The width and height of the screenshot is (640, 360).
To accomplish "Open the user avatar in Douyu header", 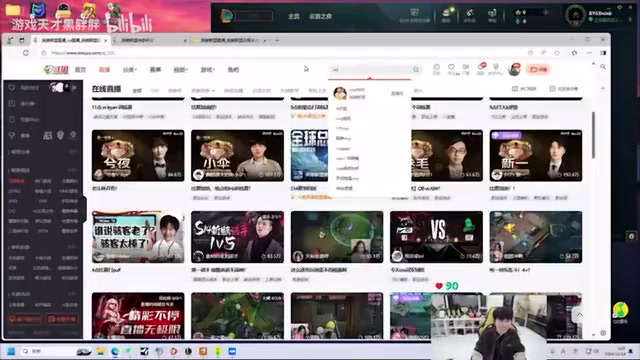I will (514, 69).
